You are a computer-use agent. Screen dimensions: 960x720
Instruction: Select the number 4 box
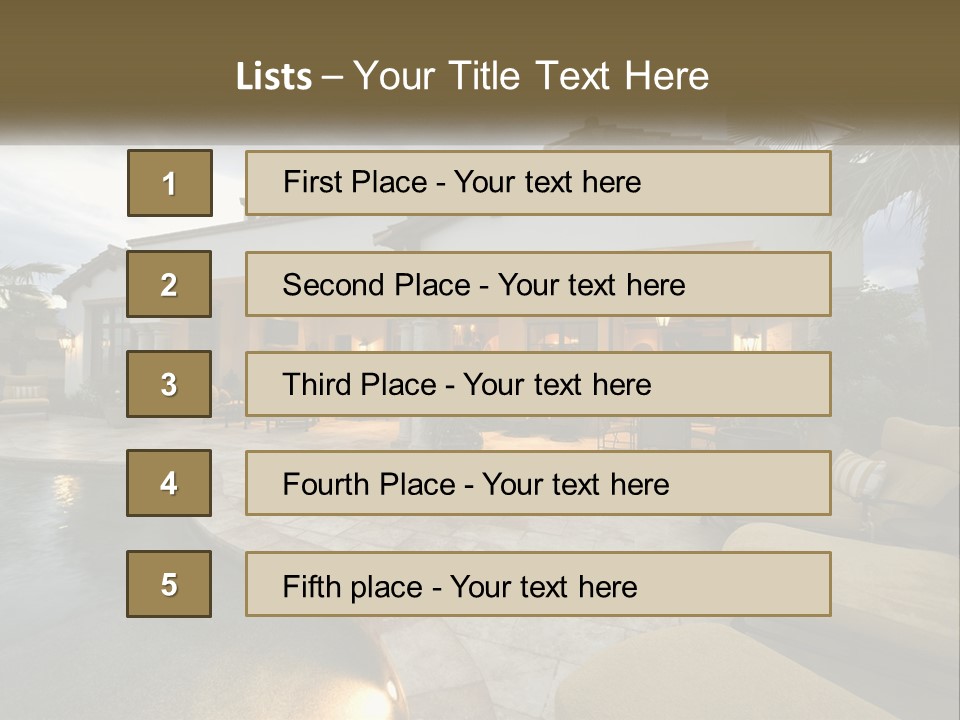(x=169, y=483)
